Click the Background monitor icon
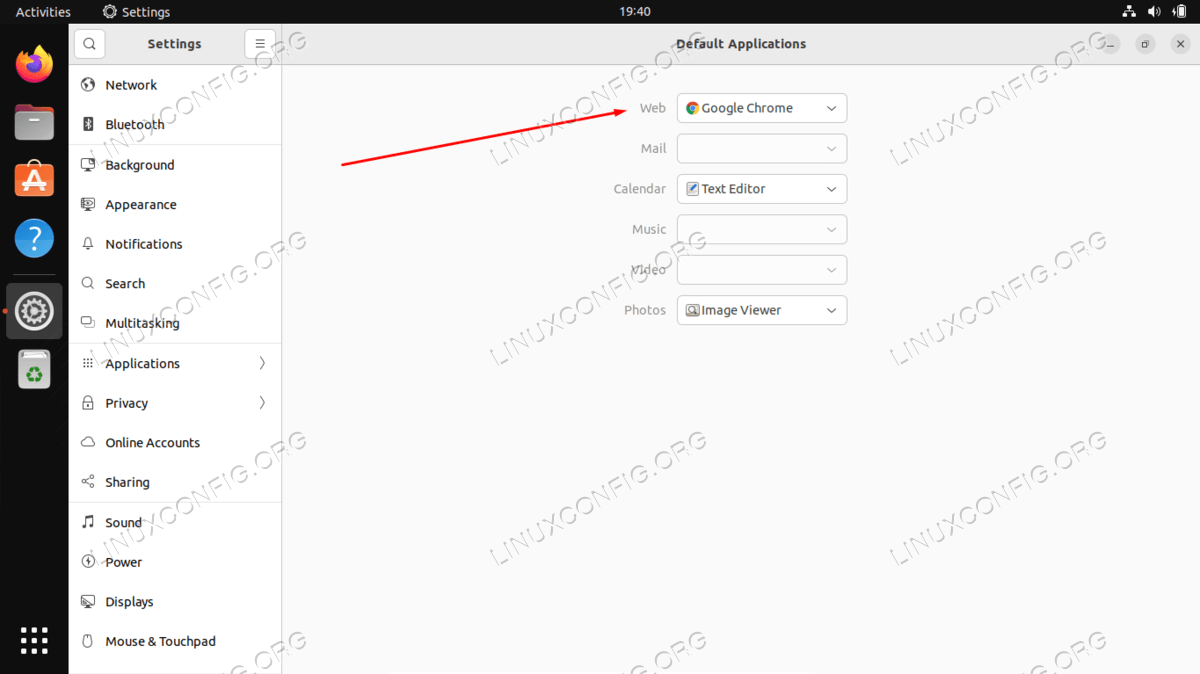 88,165
